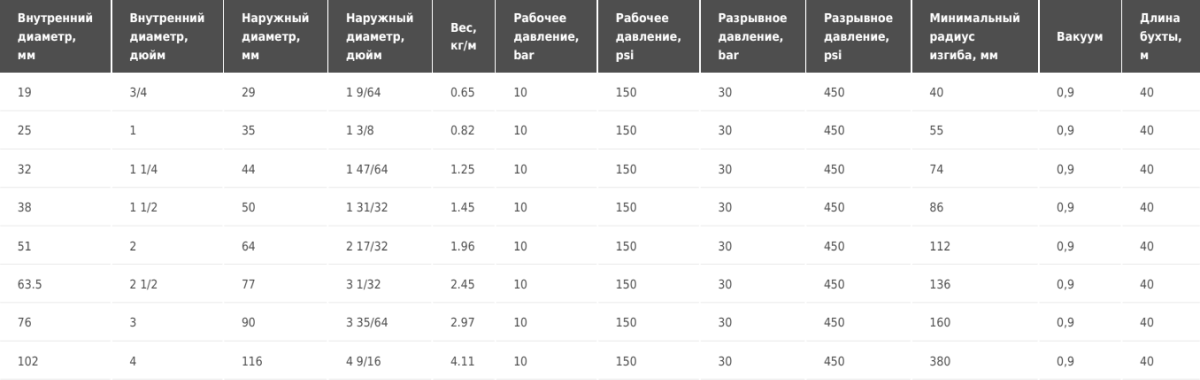Select the 'Вес, кг/м' column header

coord(466,37)
